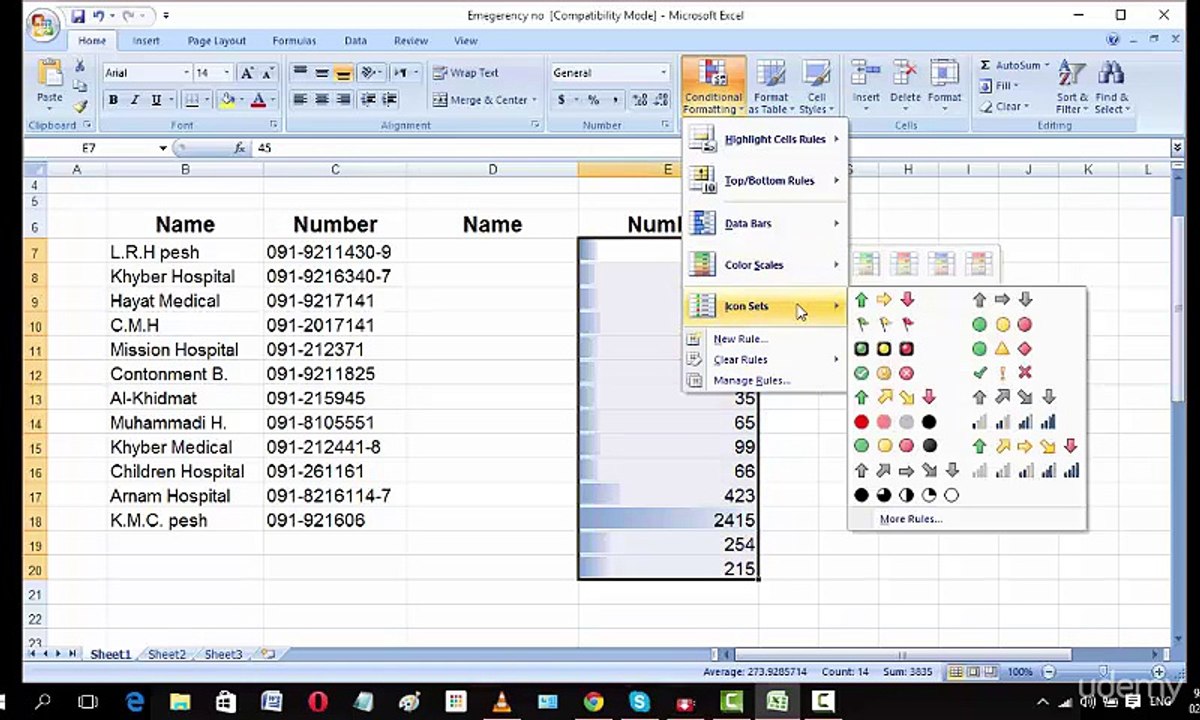The image size is (1200, 720).
Task: Click the Percent Style icon
Action: click(x=593, y=100)
